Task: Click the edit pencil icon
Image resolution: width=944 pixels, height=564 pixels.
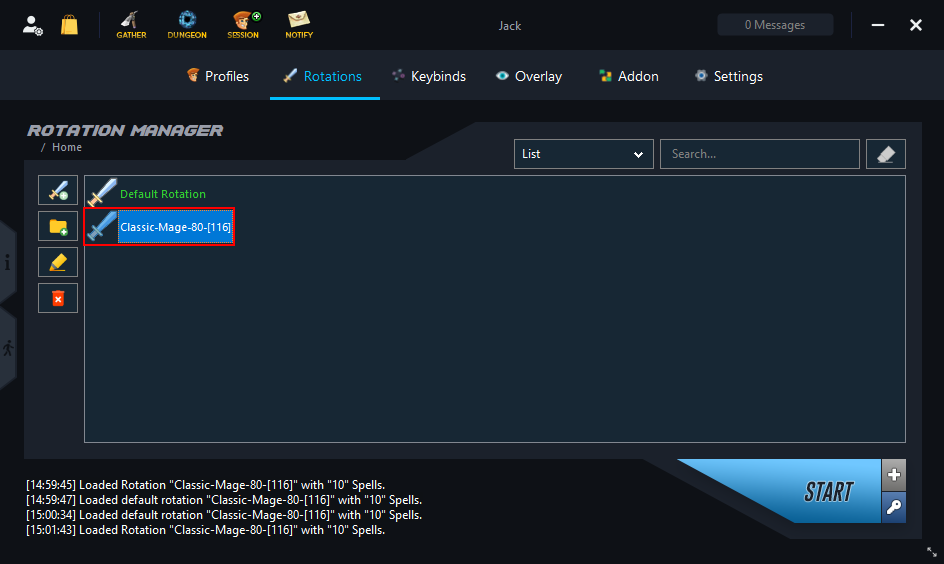Action: (58, 262)
